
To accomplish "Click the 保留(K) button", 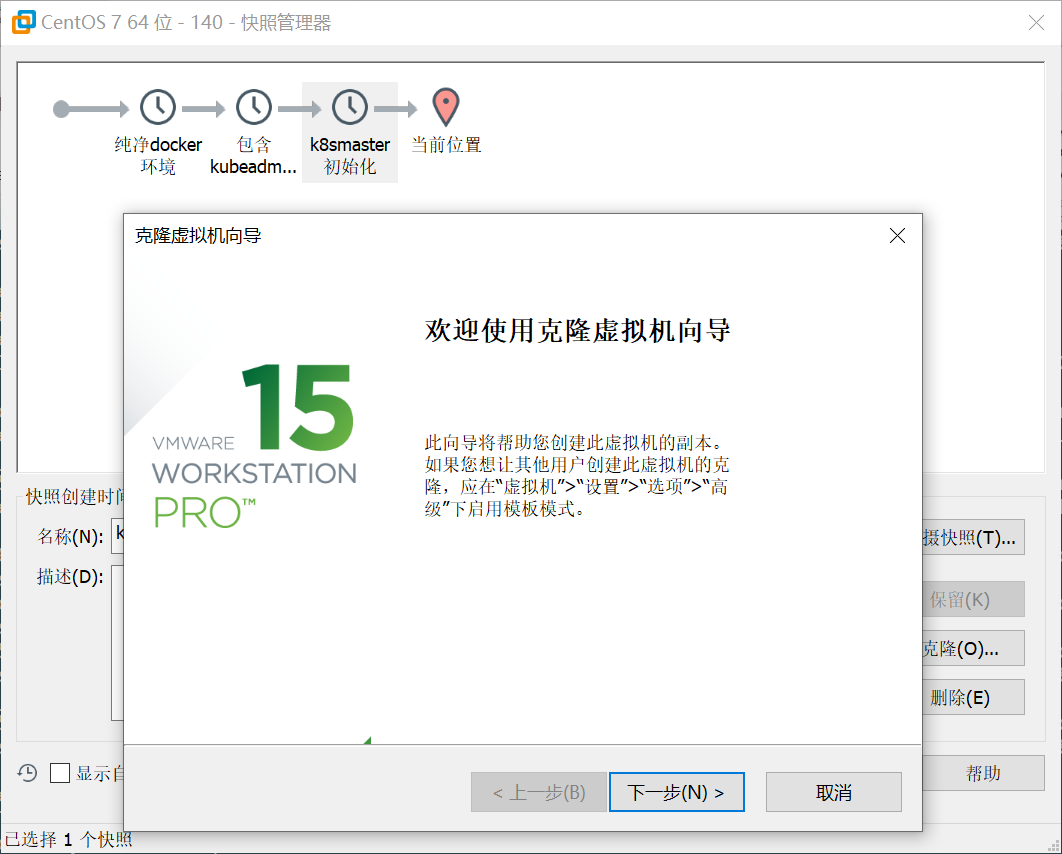I will point(972,600).
